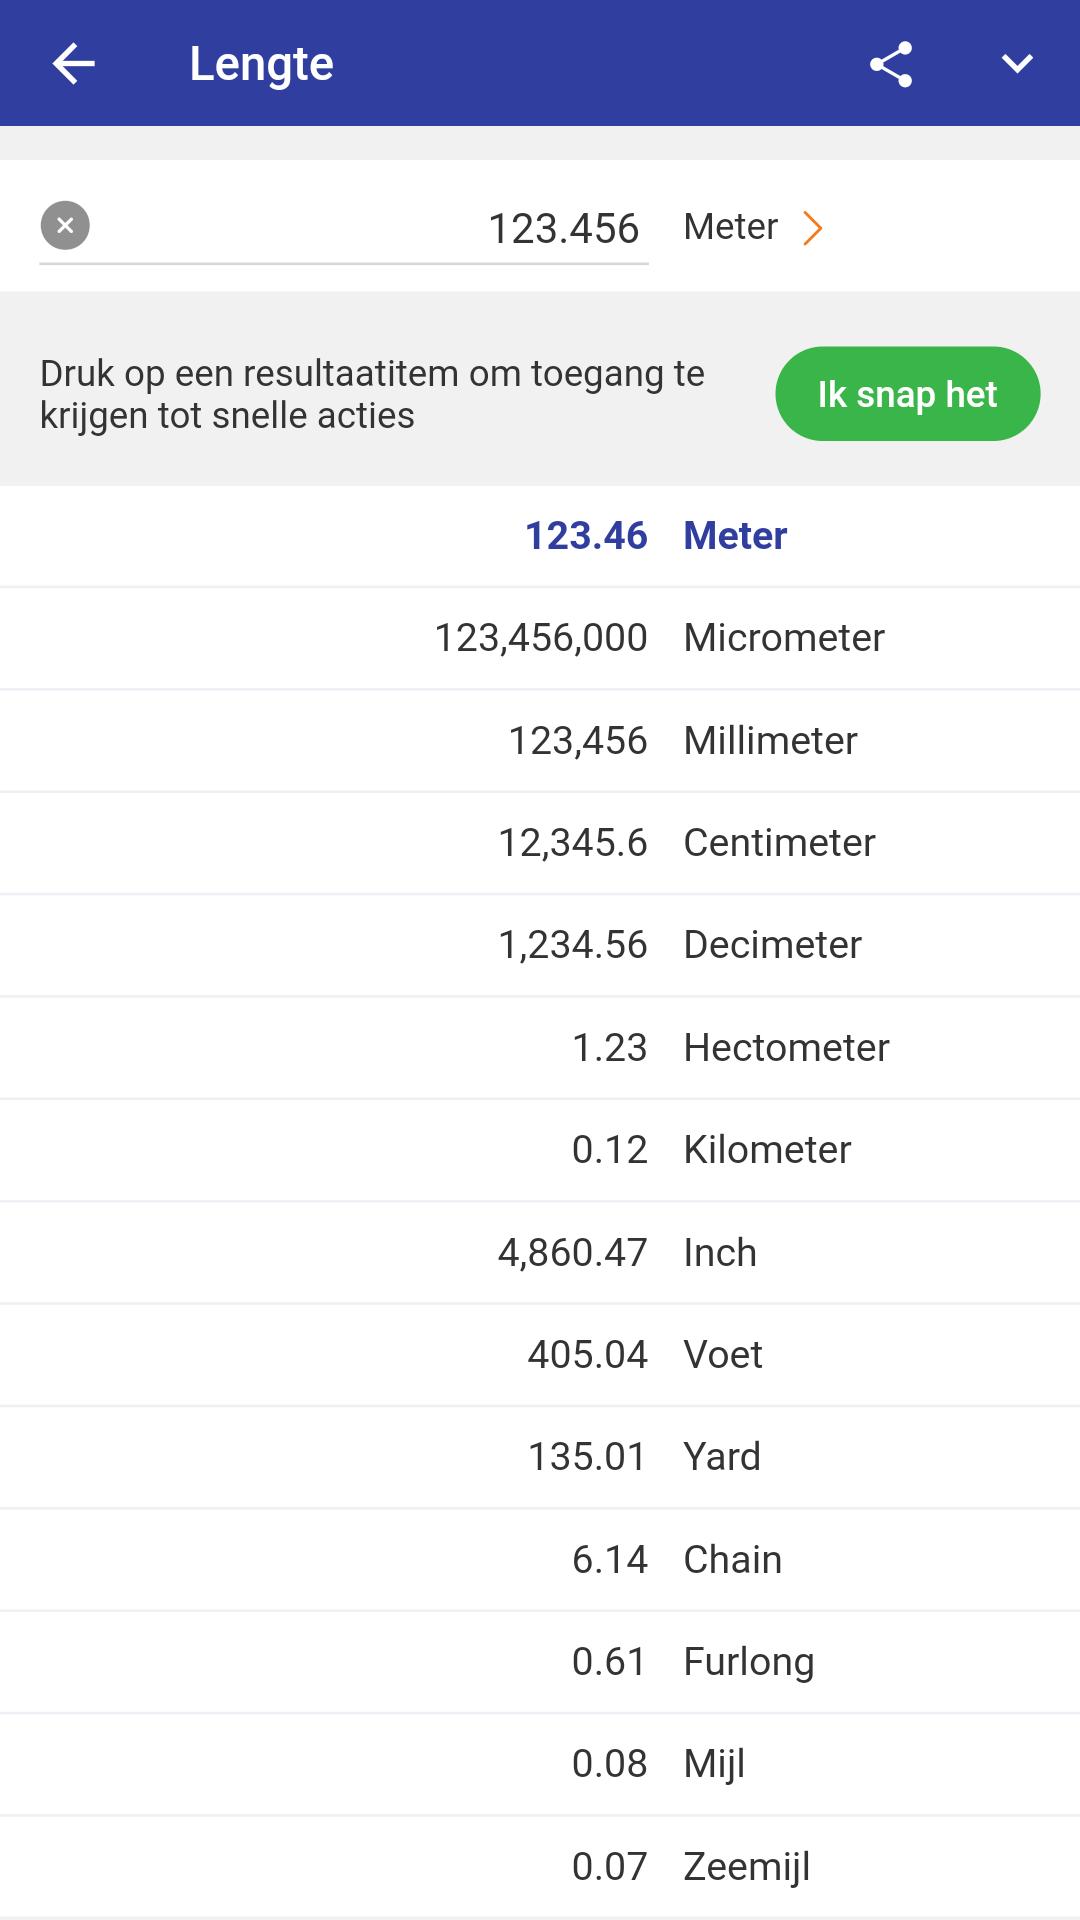The image size is (1080, 1920).
Task: Choose the Meter source unit label
Action: point(730,227)
